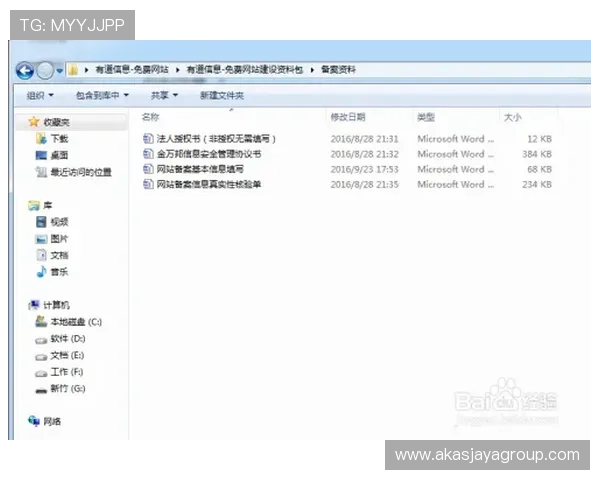Click the 视频 library icon
Screen dimensions: 600x480
(x=41, y=222)
